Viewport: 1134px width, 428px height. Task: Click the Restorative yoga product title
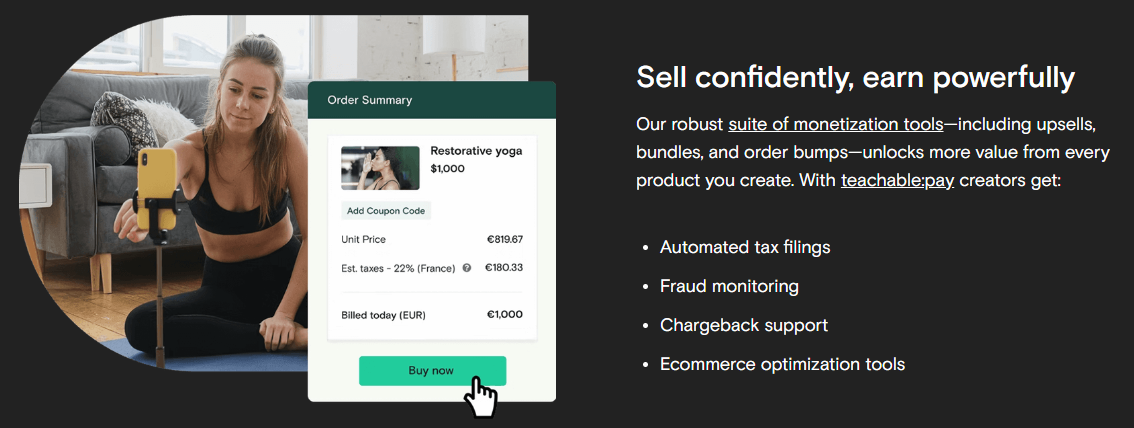[x=476, y=151]
